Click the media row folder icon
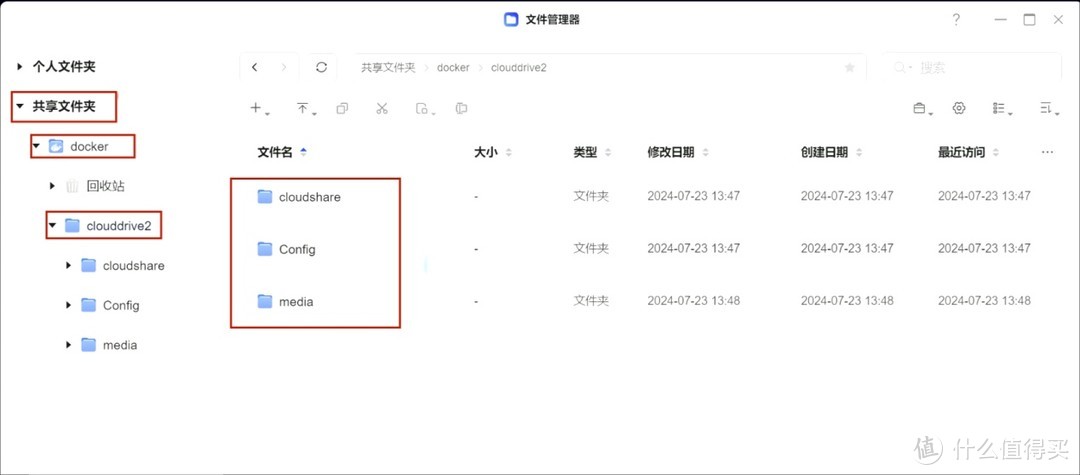The width and height of the screenshot is (1080, 475). (x=265, y=302)
